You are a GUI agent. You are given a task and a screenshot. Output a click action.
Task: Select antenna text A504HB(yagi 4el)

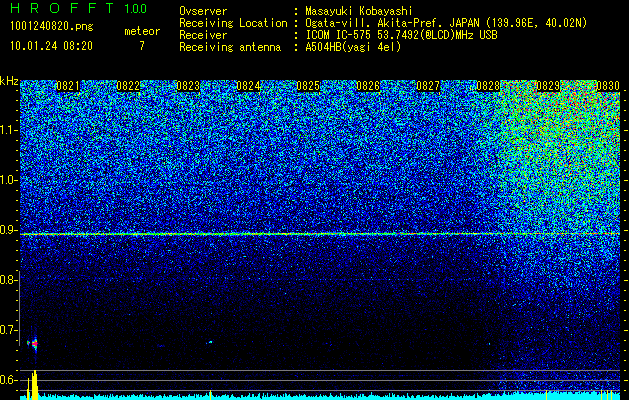pos(353,47)
